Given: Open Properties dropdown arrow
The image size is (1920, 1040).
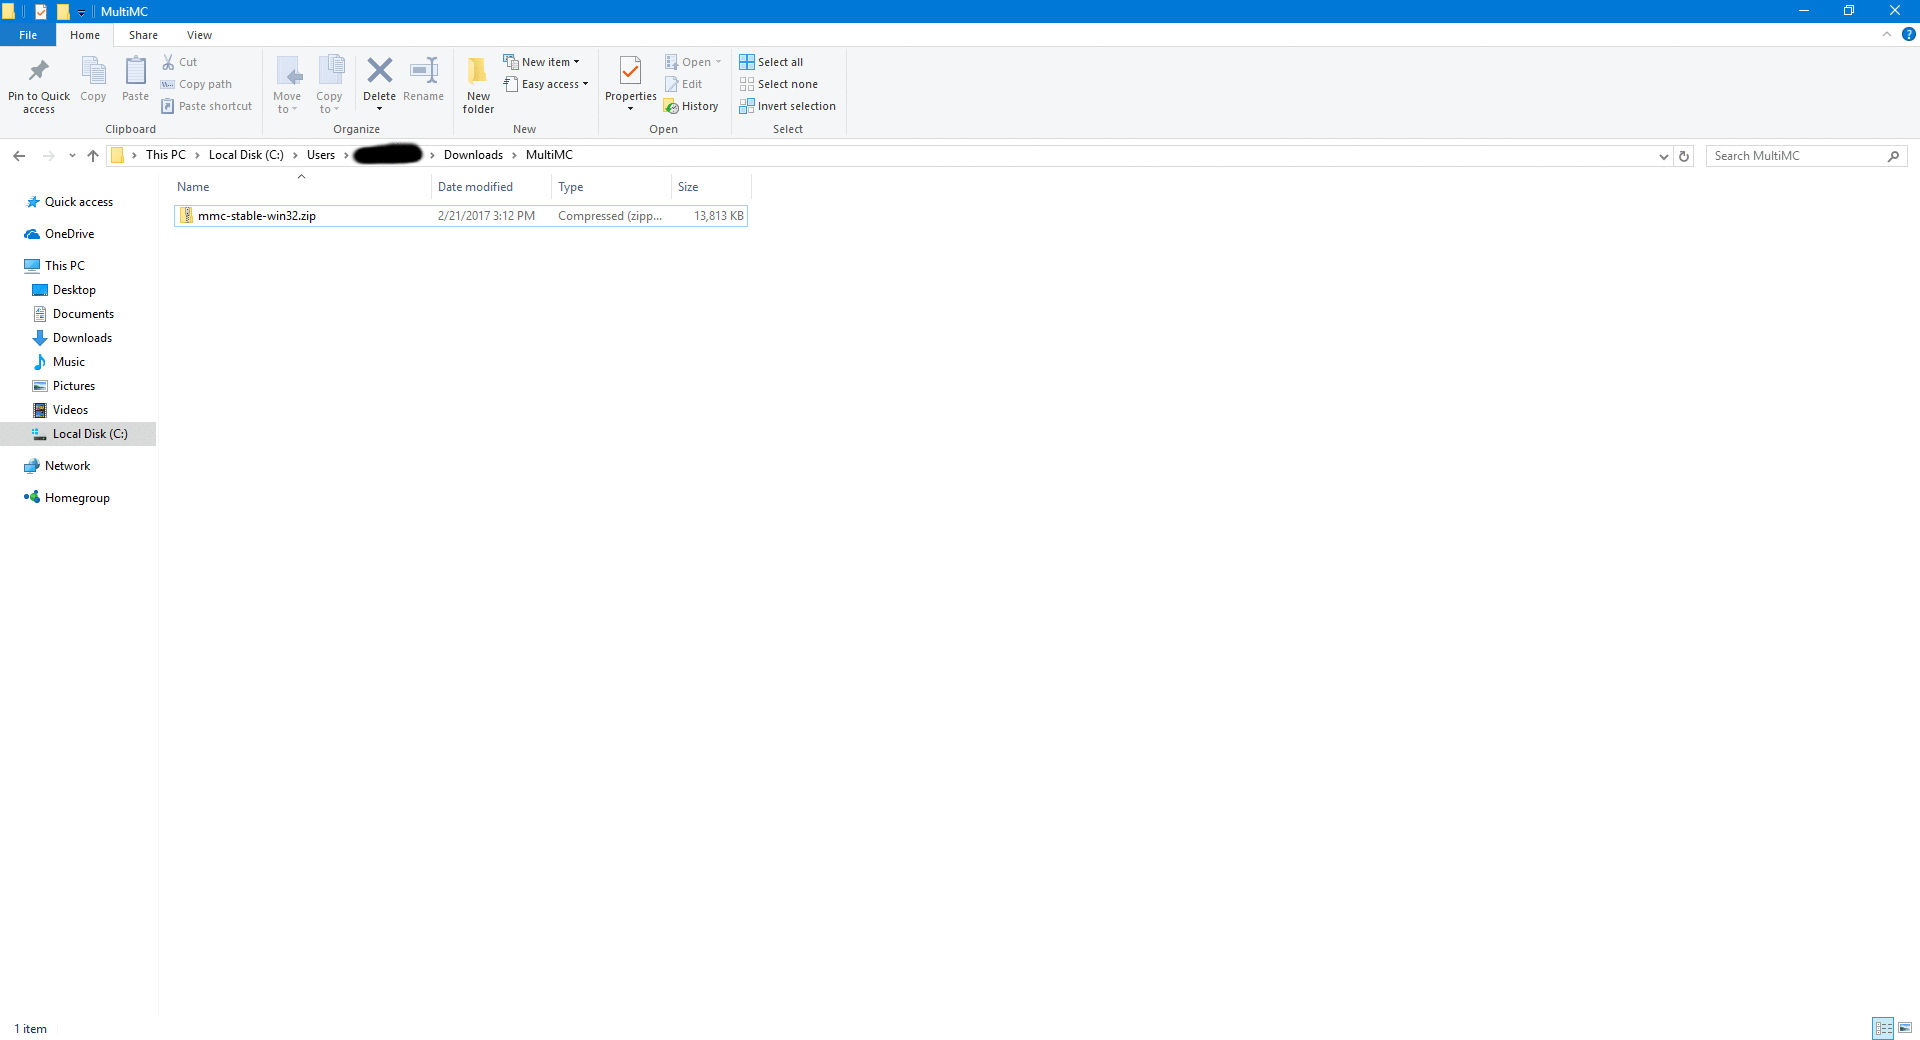Looking at the screenshot, I should [x=631, y=109].
